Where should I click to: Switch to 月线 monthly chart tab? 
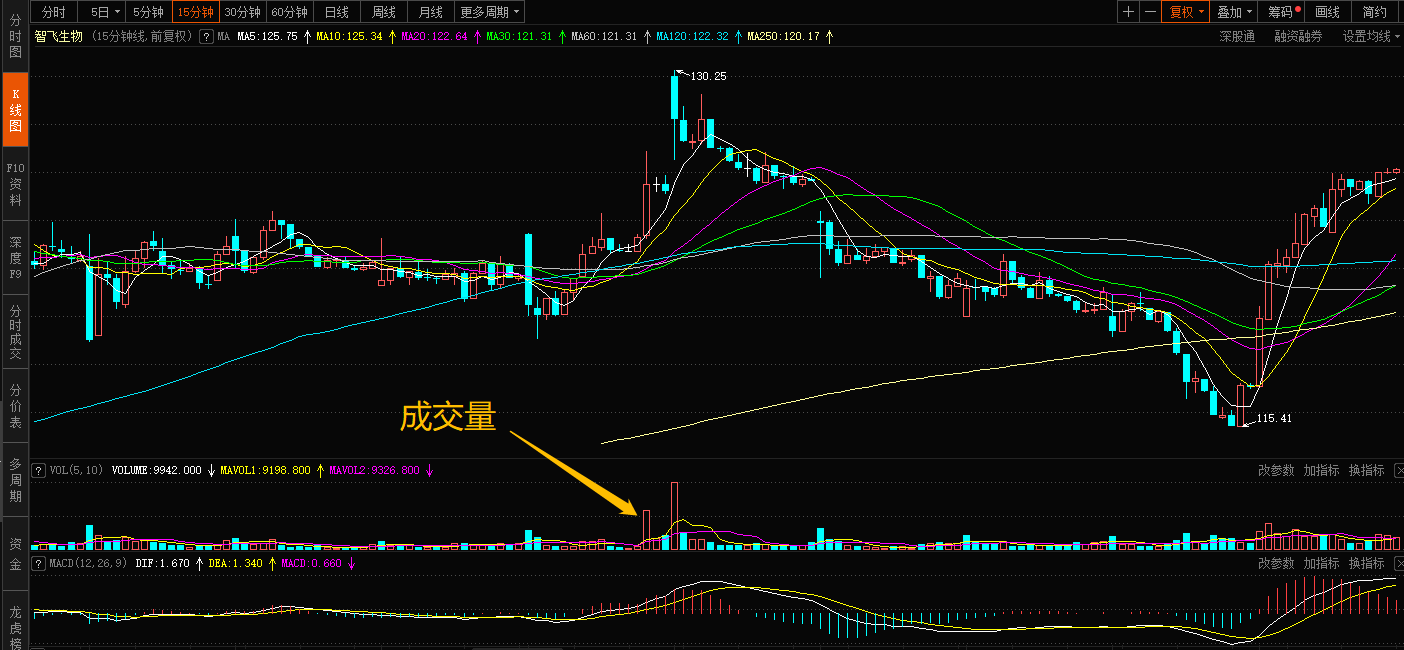click(x=431, y=12)
